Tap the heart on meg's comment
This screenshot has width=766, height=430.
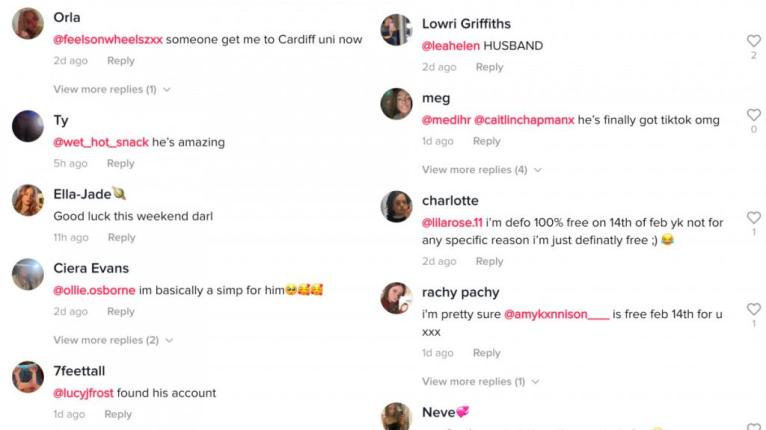[x=753, y=115]
